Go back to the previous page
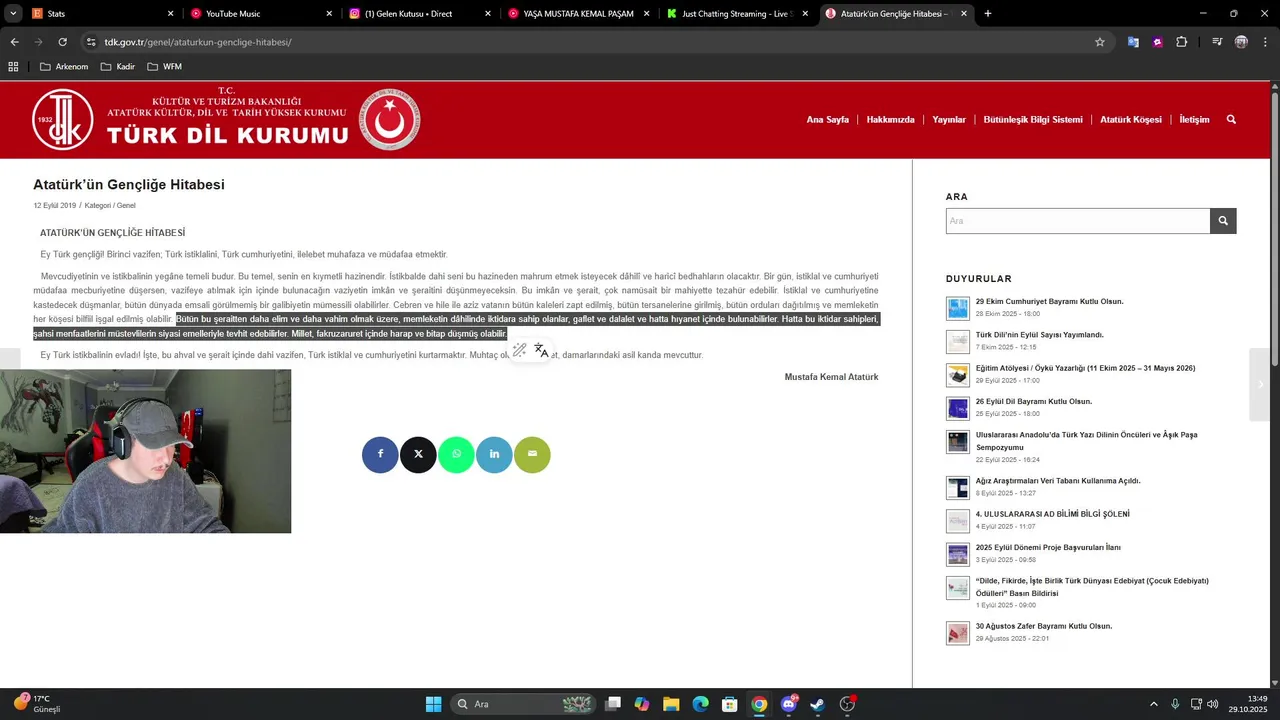 pyautogui.click(x=14, y=42)
